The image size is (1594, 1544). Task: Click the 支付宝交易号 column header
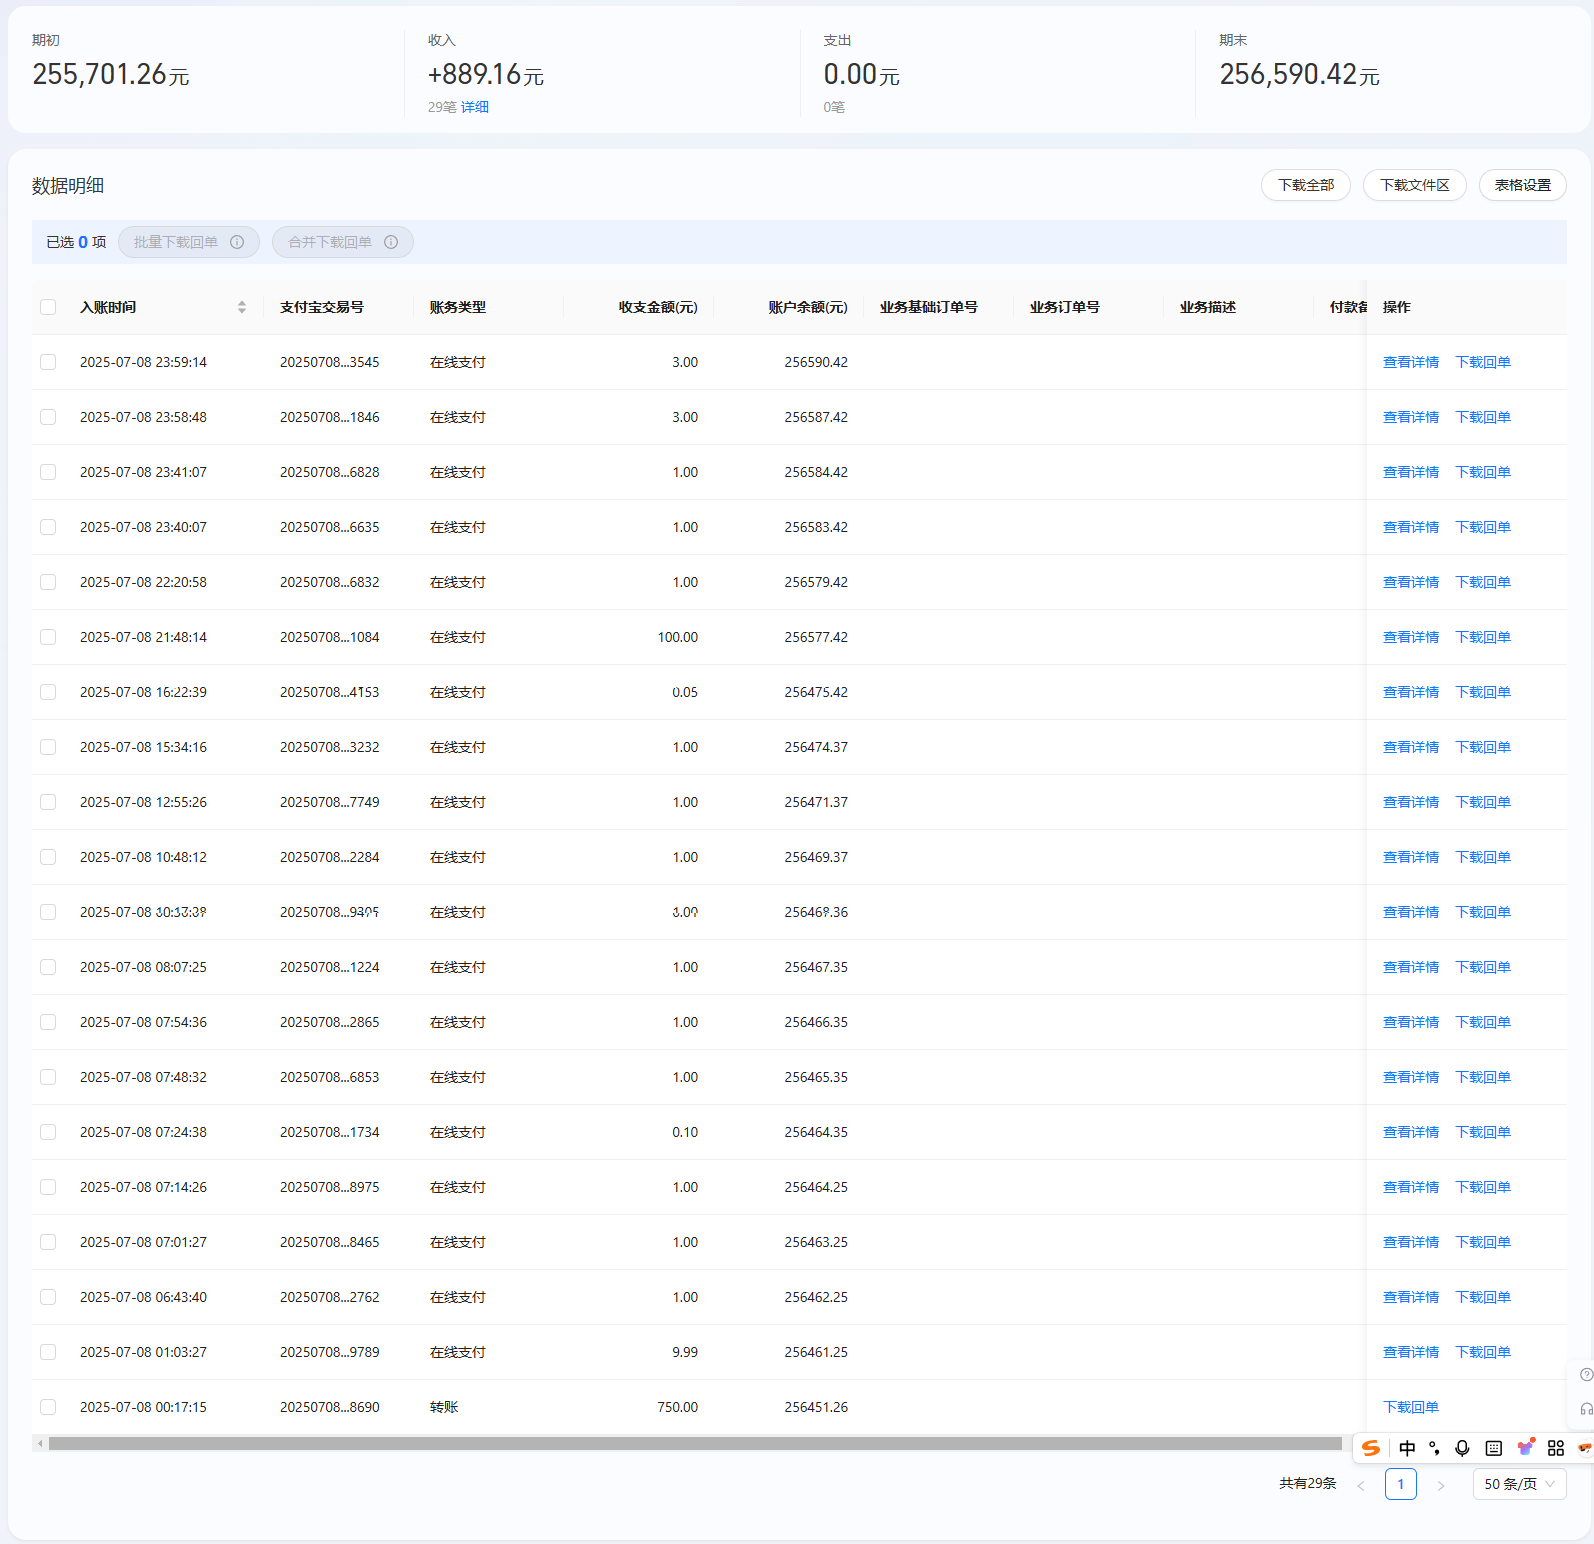click(x=322, y=307)
